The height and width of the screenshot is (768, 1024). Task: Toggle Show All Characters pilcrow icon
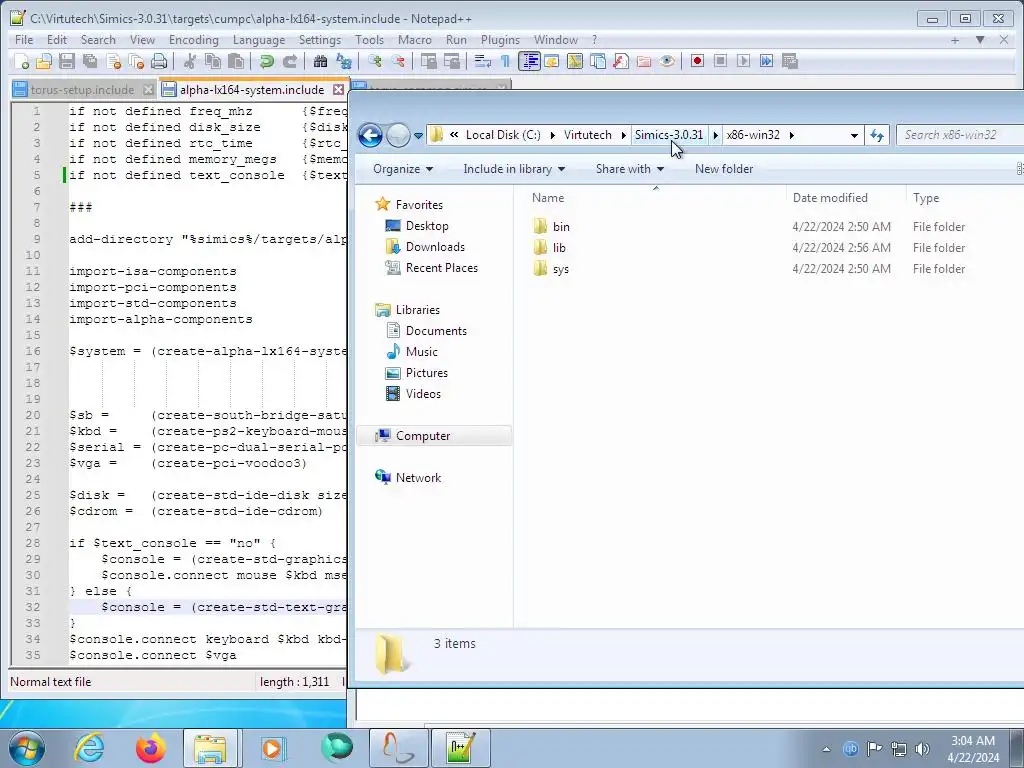tap(505, 61)
